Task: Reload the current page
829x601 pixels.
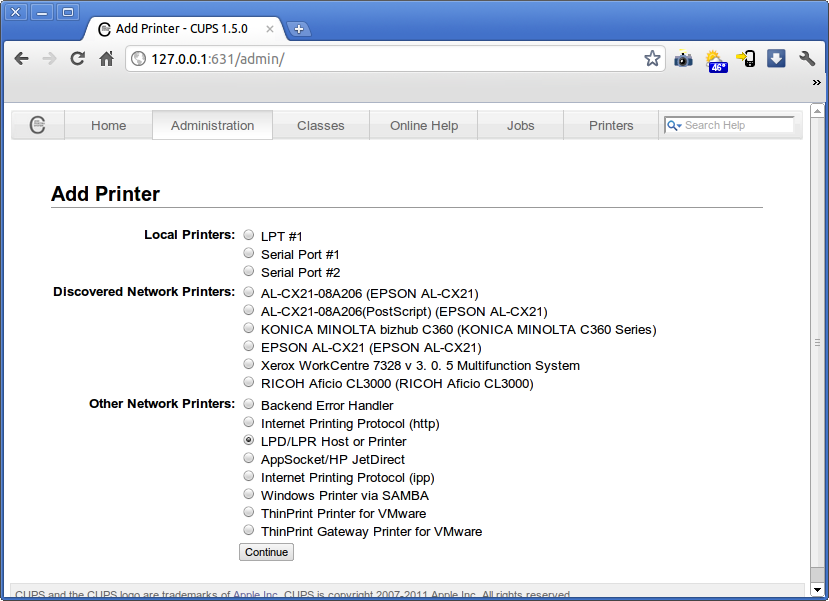Action: pyautogui.click(x=77, y=59)
